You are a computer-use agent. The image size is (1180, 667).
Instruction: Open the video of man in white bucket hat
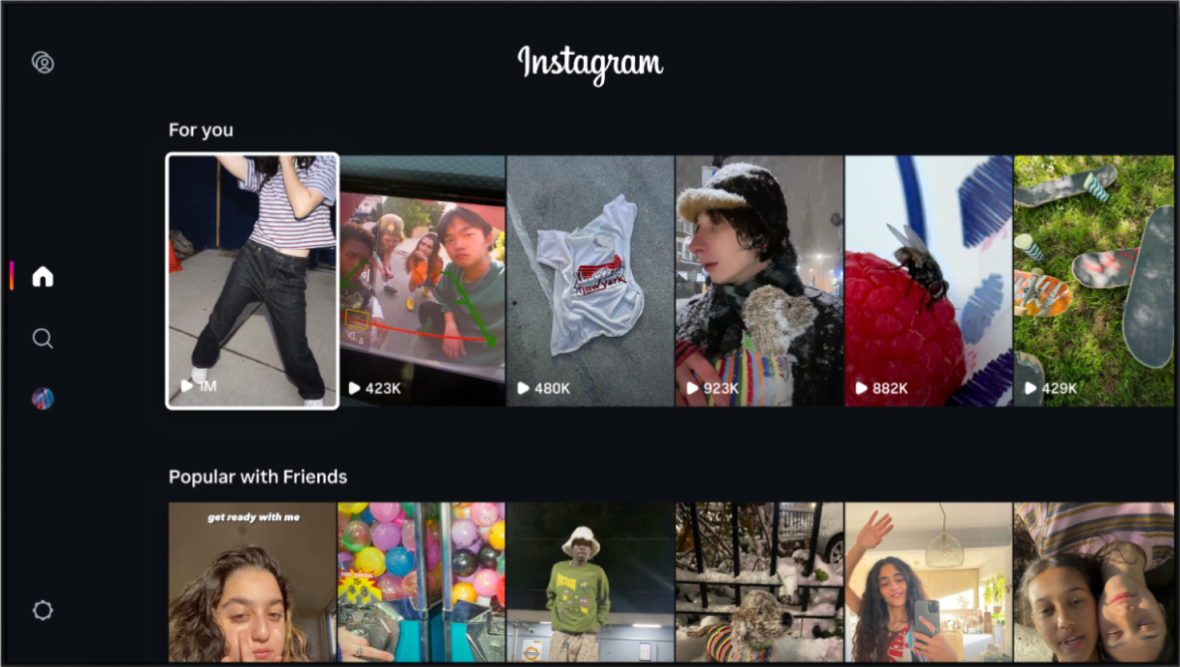590,582
